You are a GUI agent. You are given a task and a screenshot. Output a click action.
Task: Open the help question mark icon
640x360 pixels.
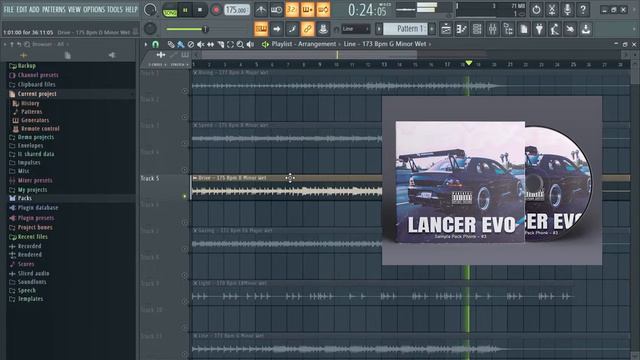(x=583, y=9)
